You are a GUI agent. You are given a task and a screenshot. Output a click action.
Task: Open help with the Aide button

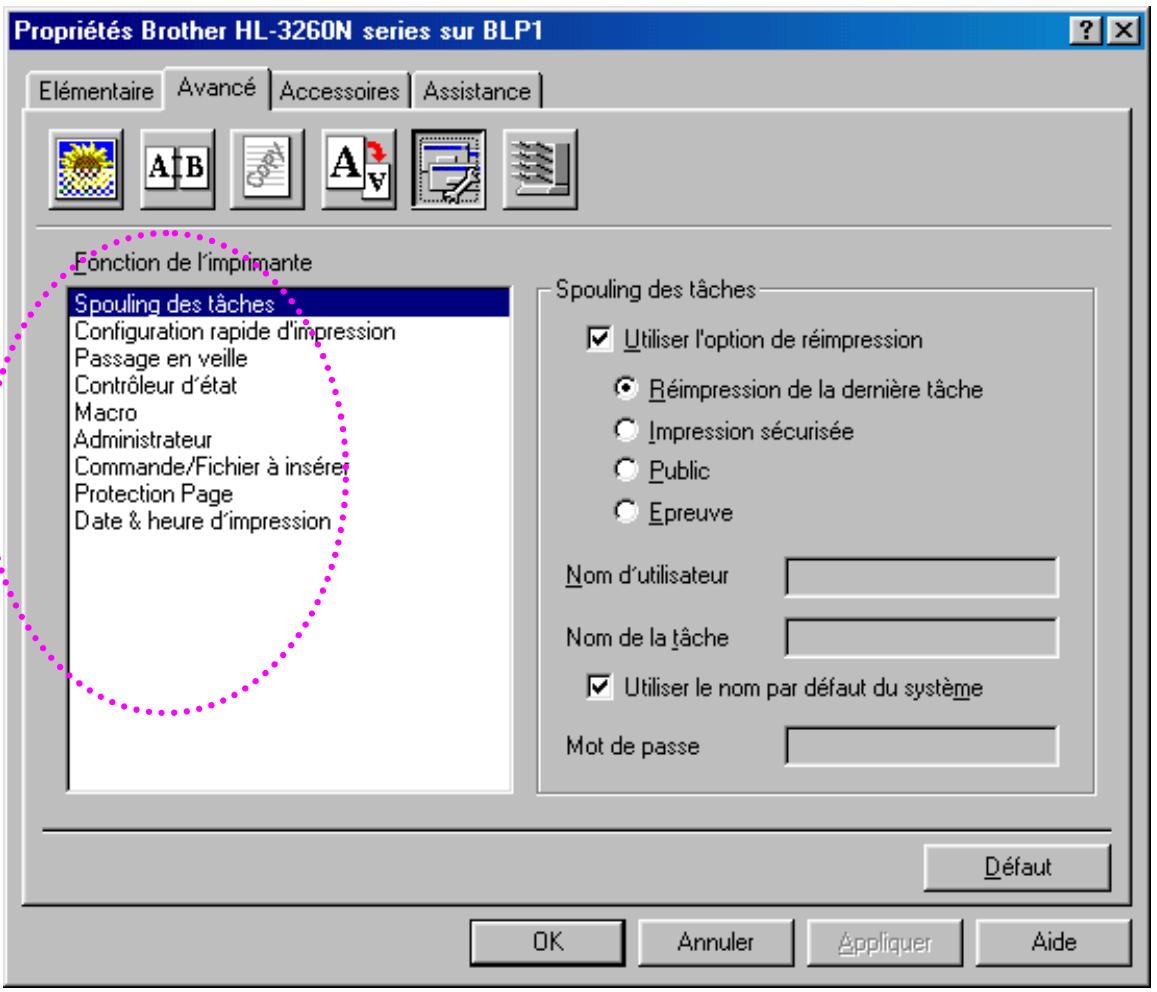(1054, 943)
